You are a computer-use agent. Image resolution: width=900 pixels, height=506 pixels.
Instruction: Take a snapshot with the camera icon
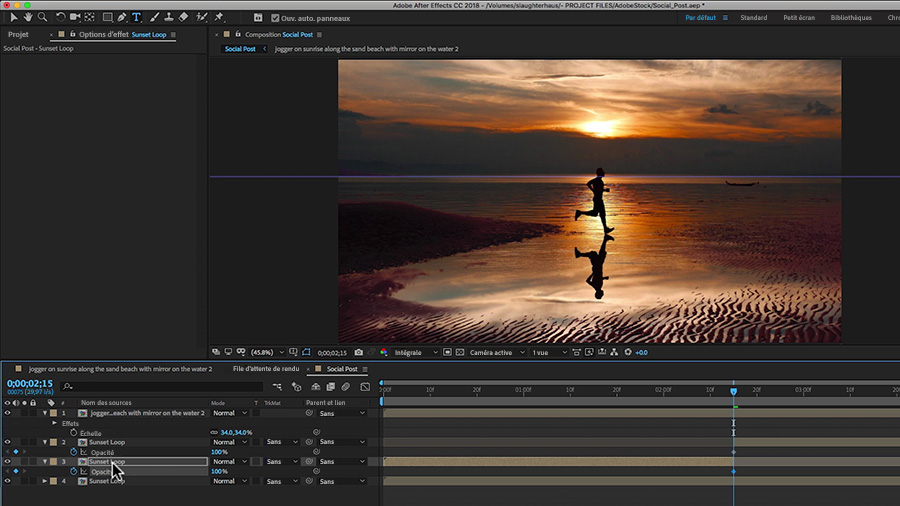[358, 352]
